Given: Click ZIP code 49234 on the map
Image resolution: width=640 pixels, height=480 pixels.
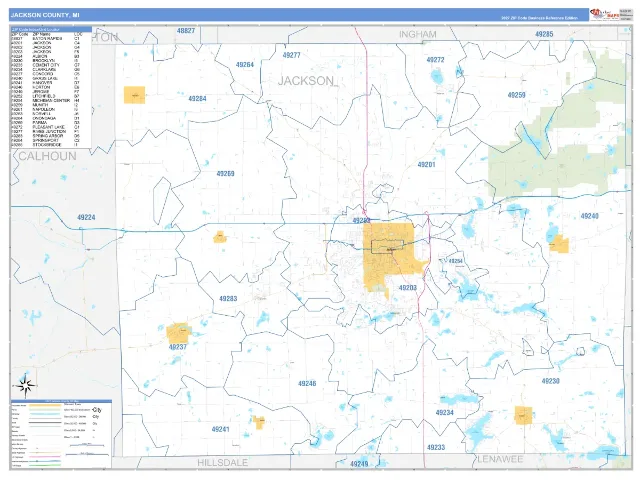Looking at the screenshot, I should click(x=444, y=412).
